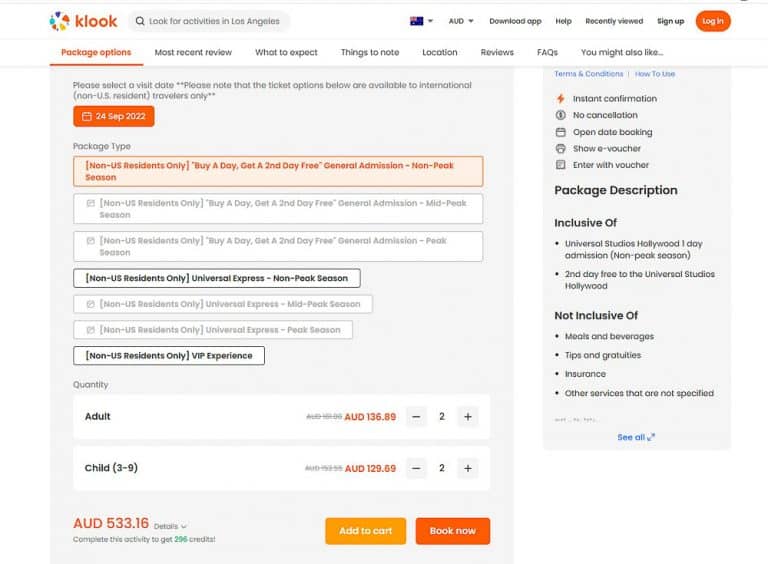Open the AUD currency dropdown
The image size is (768, 564).
[461, 21]
